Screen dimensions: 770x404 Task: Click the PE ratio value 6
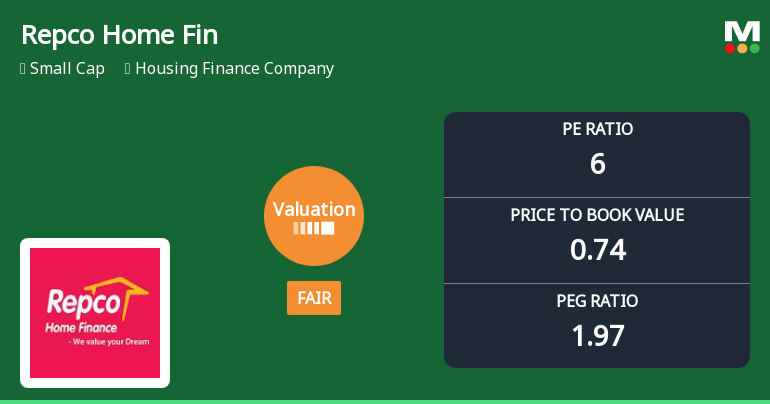(597, 163)
